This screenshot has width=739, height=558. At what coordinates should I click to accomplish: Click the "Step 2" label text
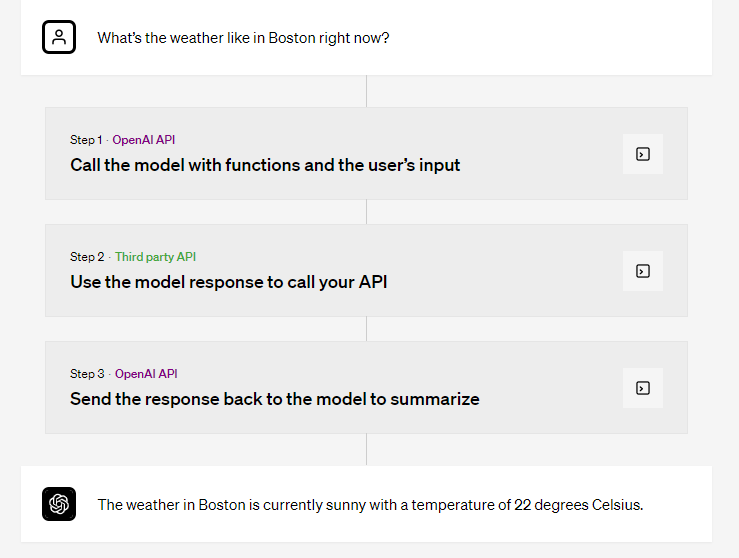click(x=86, y=257)
